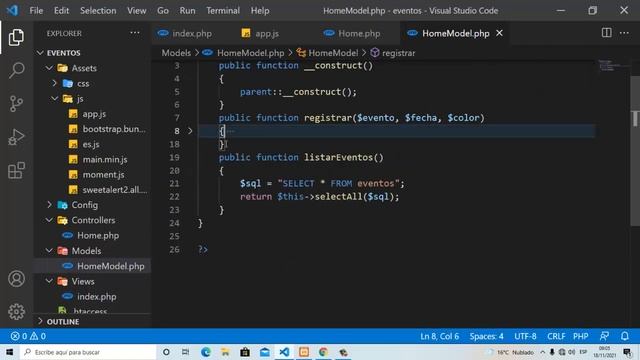The image size is (640, 360).
Task: Open editor more actions ellipsis
Action: tap(624, 33)
